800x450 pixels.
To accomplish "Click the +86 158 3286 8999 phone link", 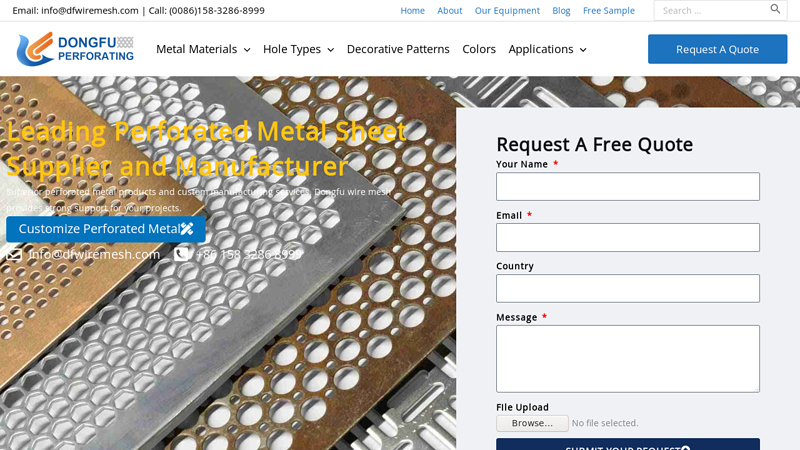I will click(249, 254).
